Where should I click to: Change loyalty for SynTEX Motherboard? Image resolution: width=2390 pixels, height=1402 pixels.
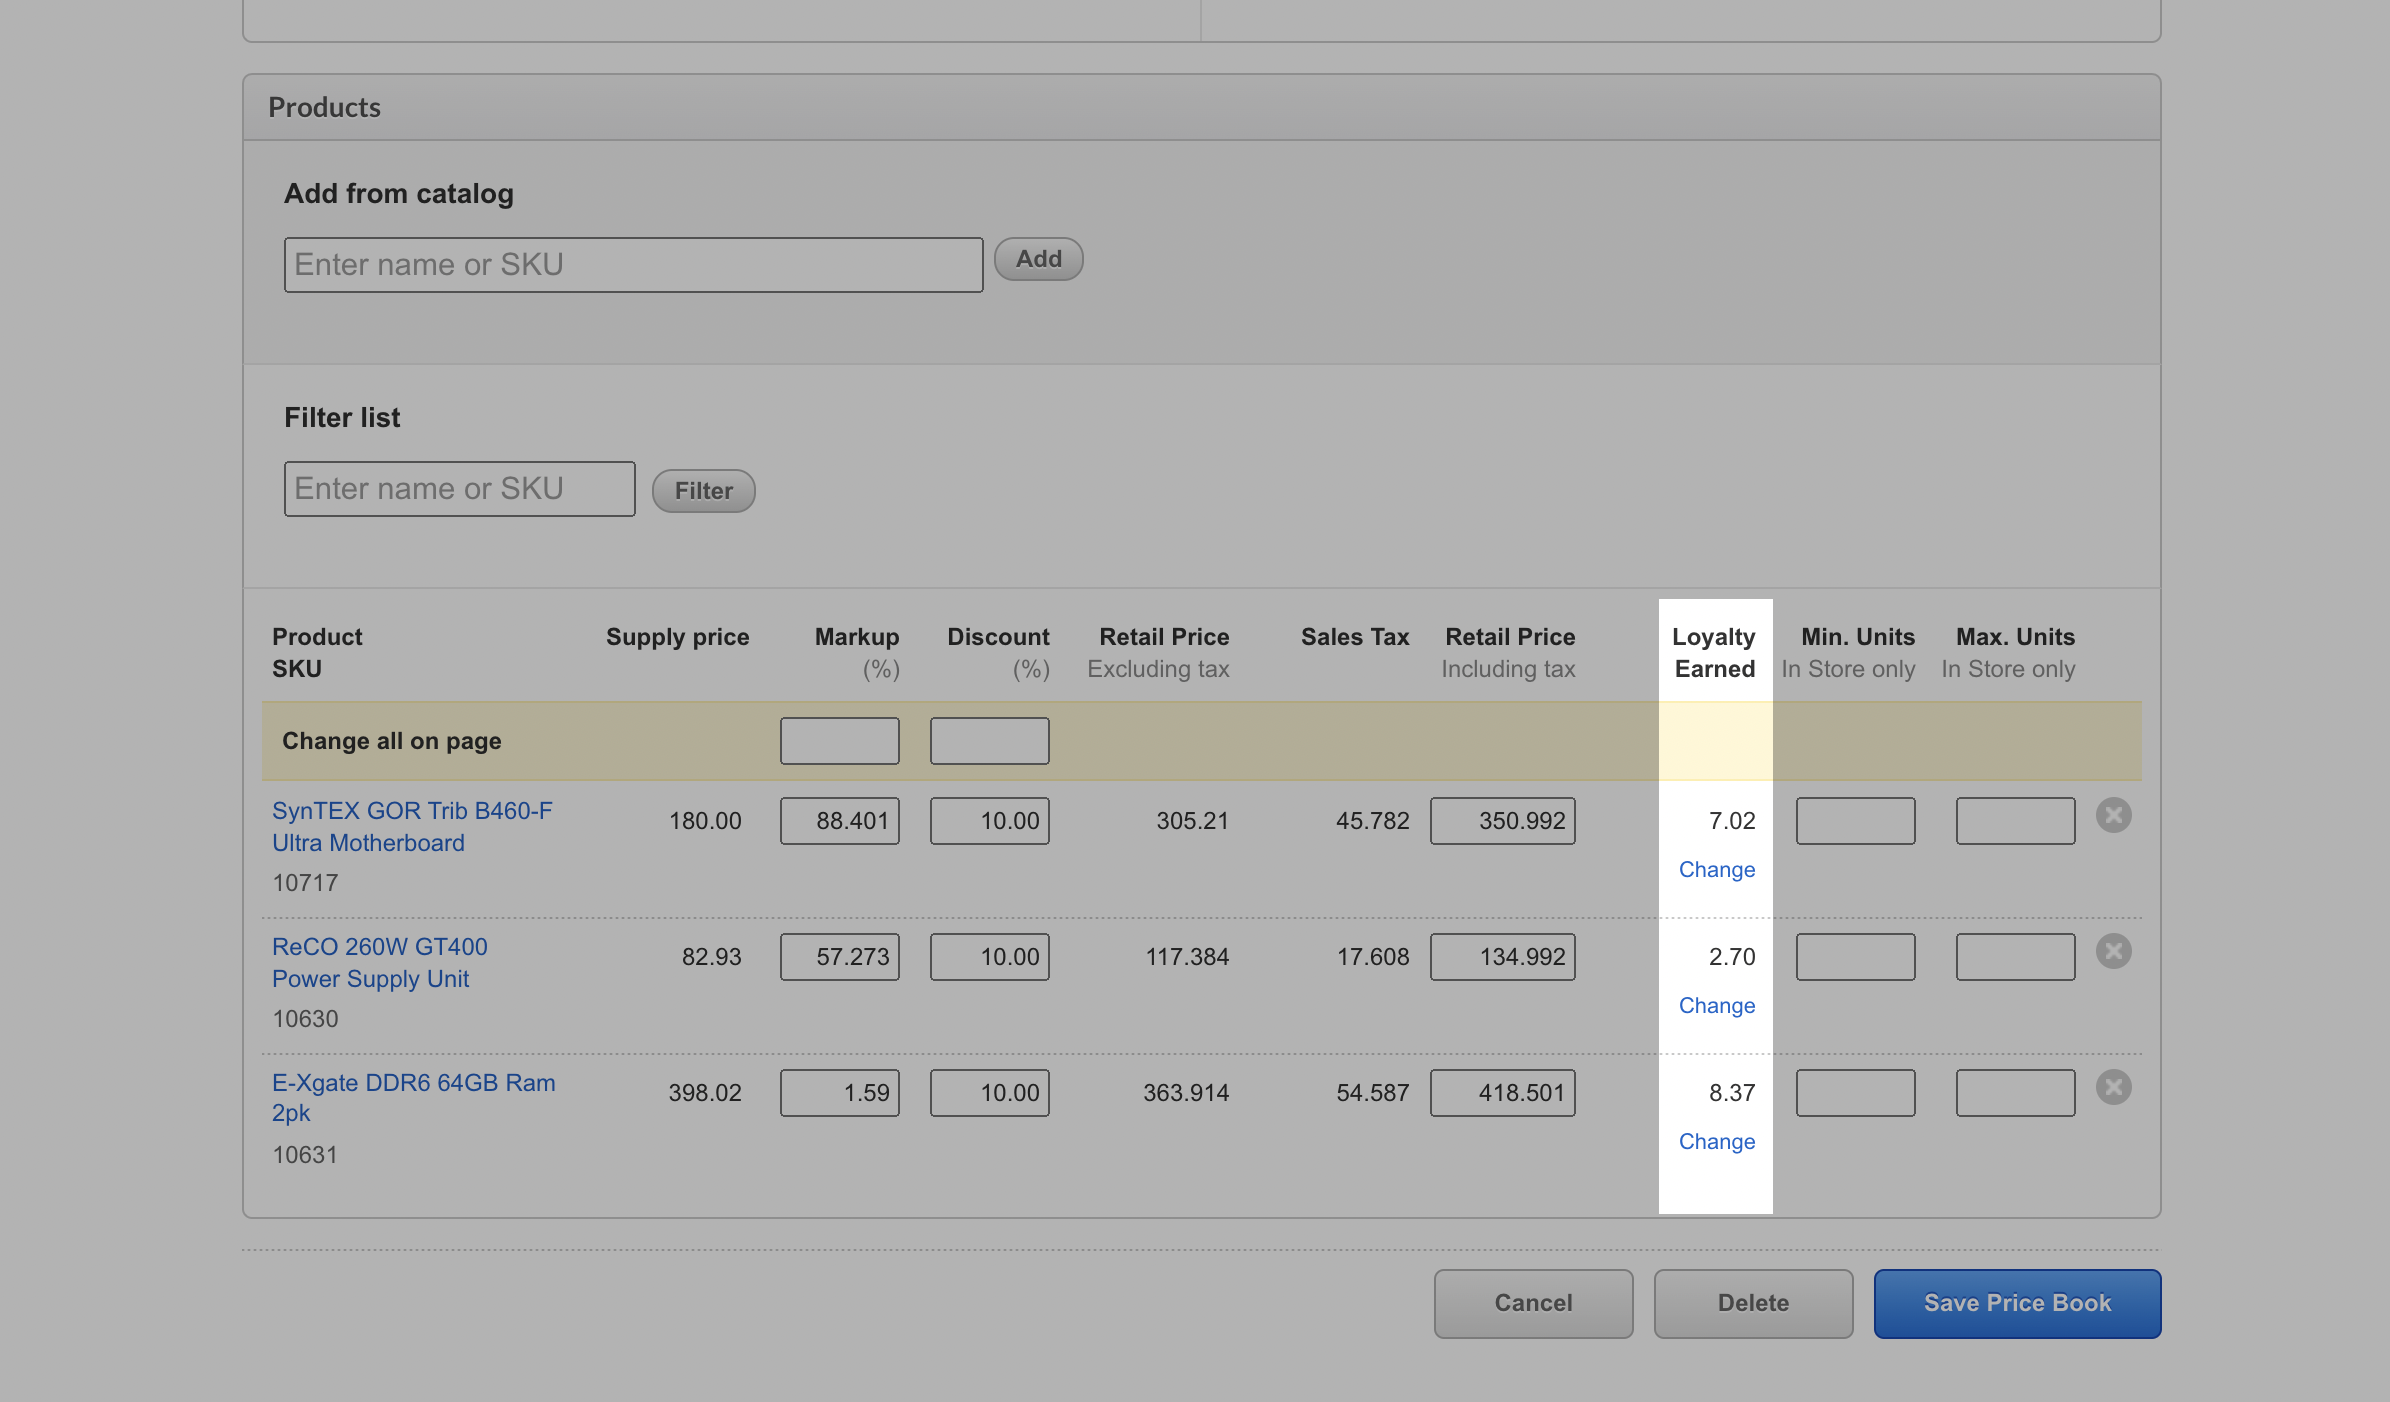click(x=1716, y=870)
